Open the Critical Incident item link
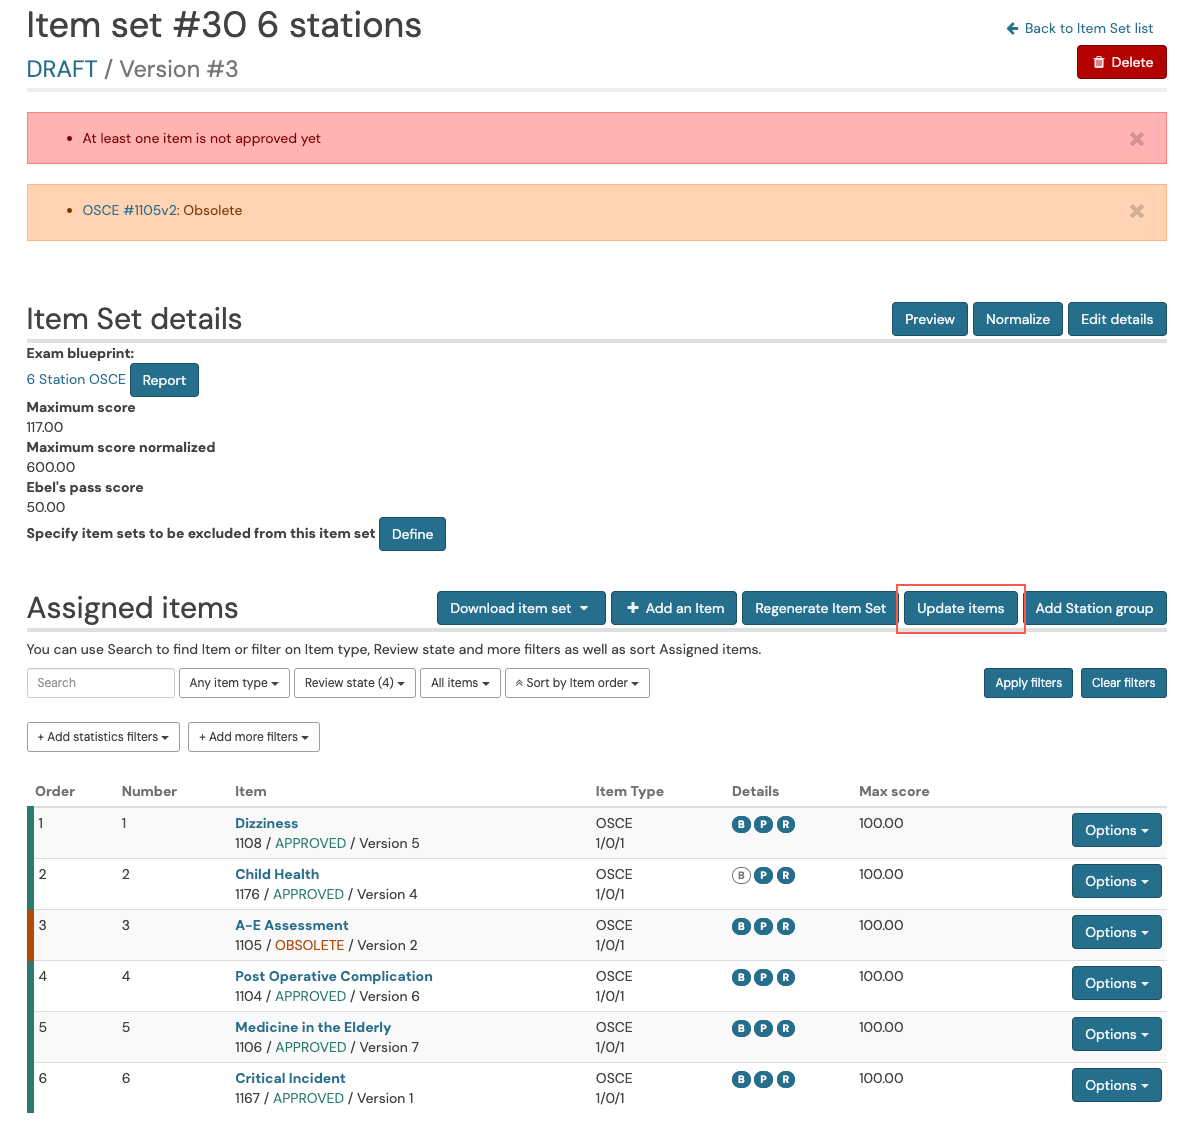 click(x=290, y=1078)
